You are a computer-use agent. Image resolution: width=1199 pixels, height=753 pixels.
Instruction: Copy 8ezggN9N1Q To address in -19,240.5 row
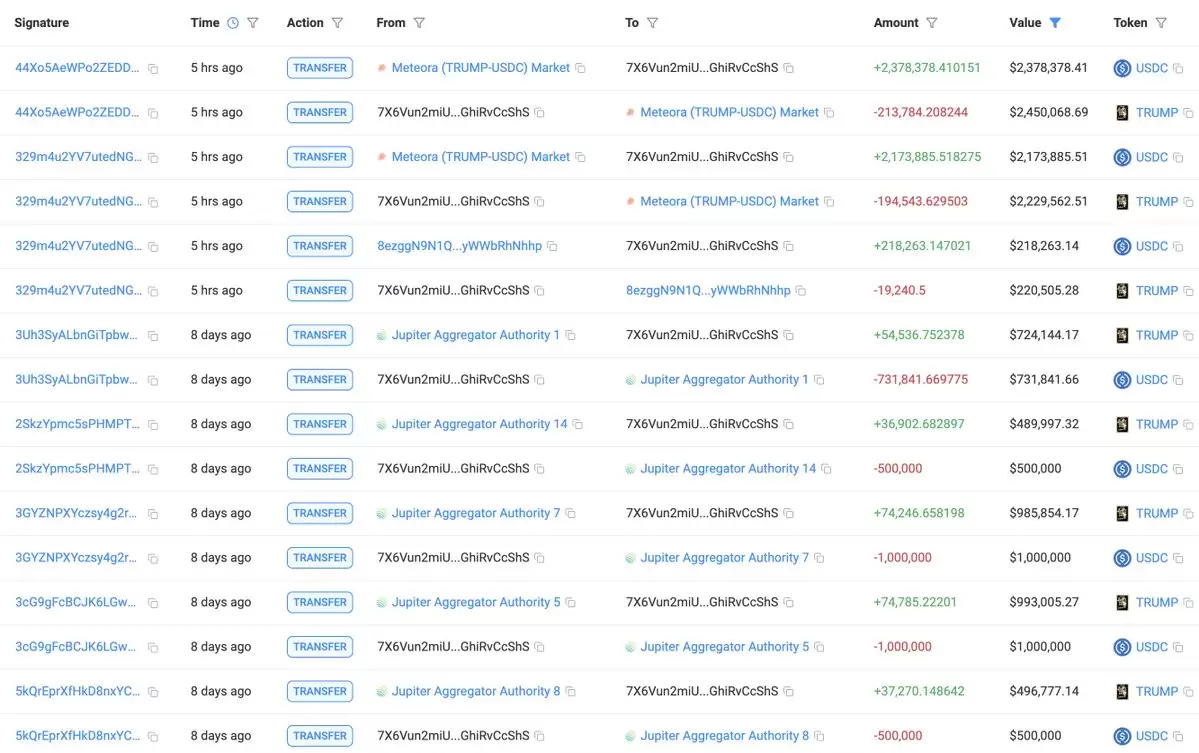point(801,290)
